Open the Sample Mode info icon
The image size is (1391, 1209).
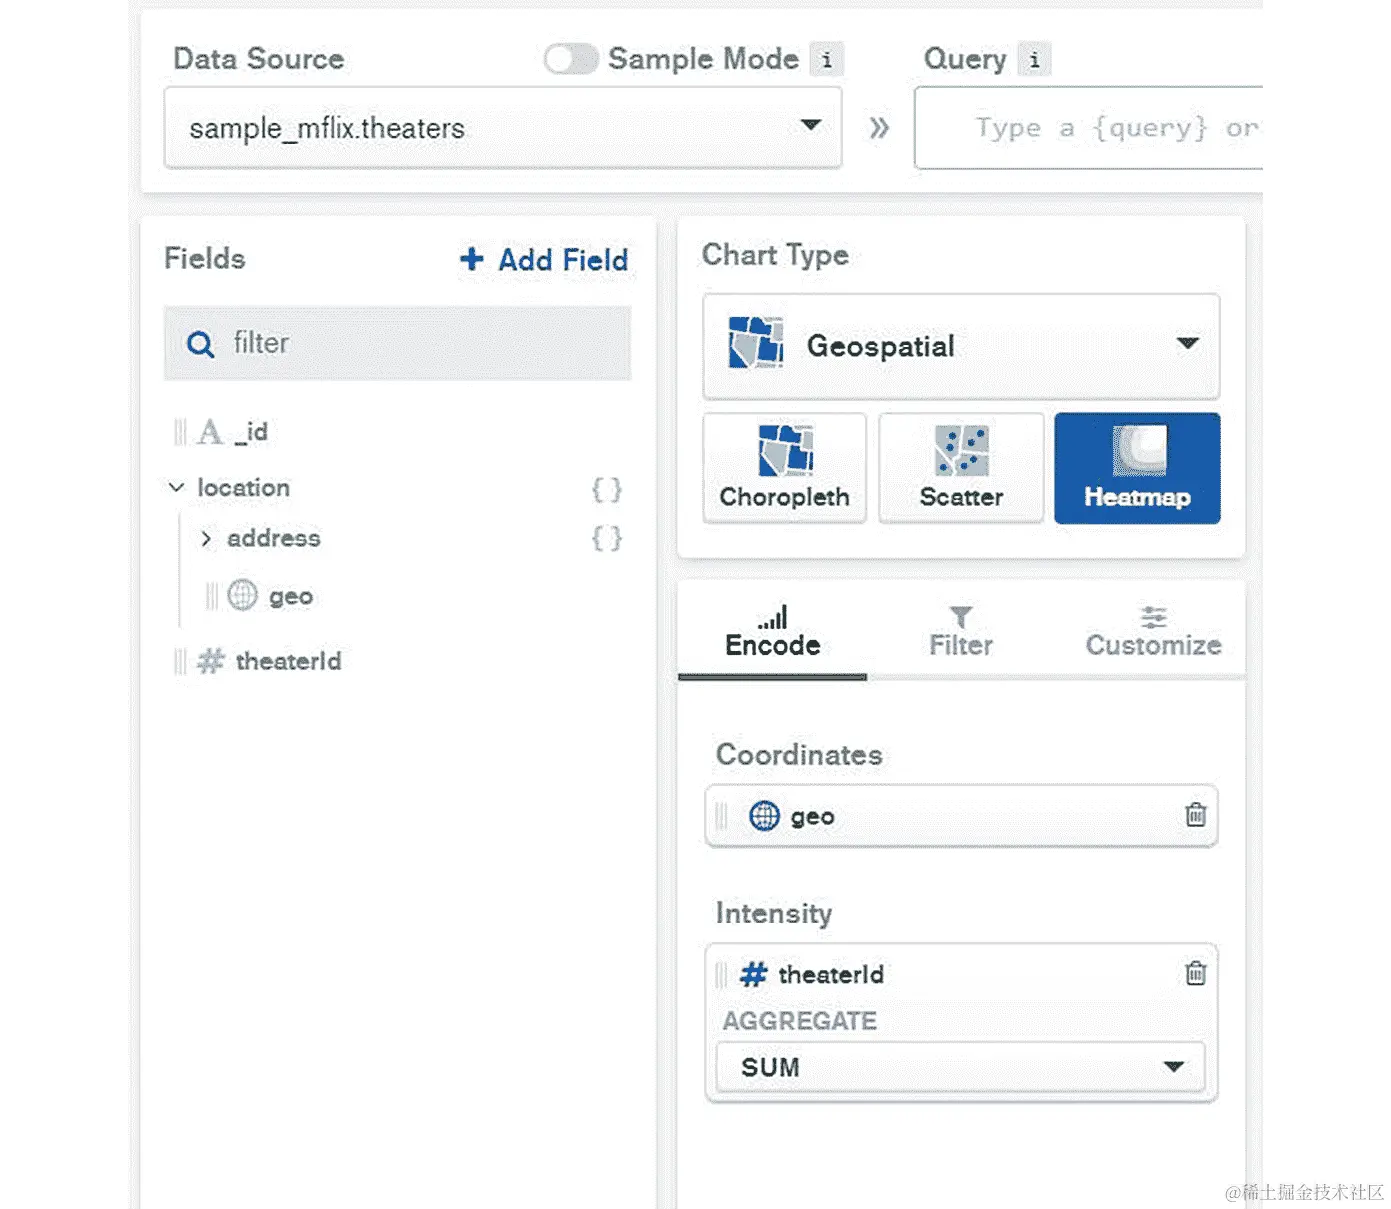[x=826, y=60]
